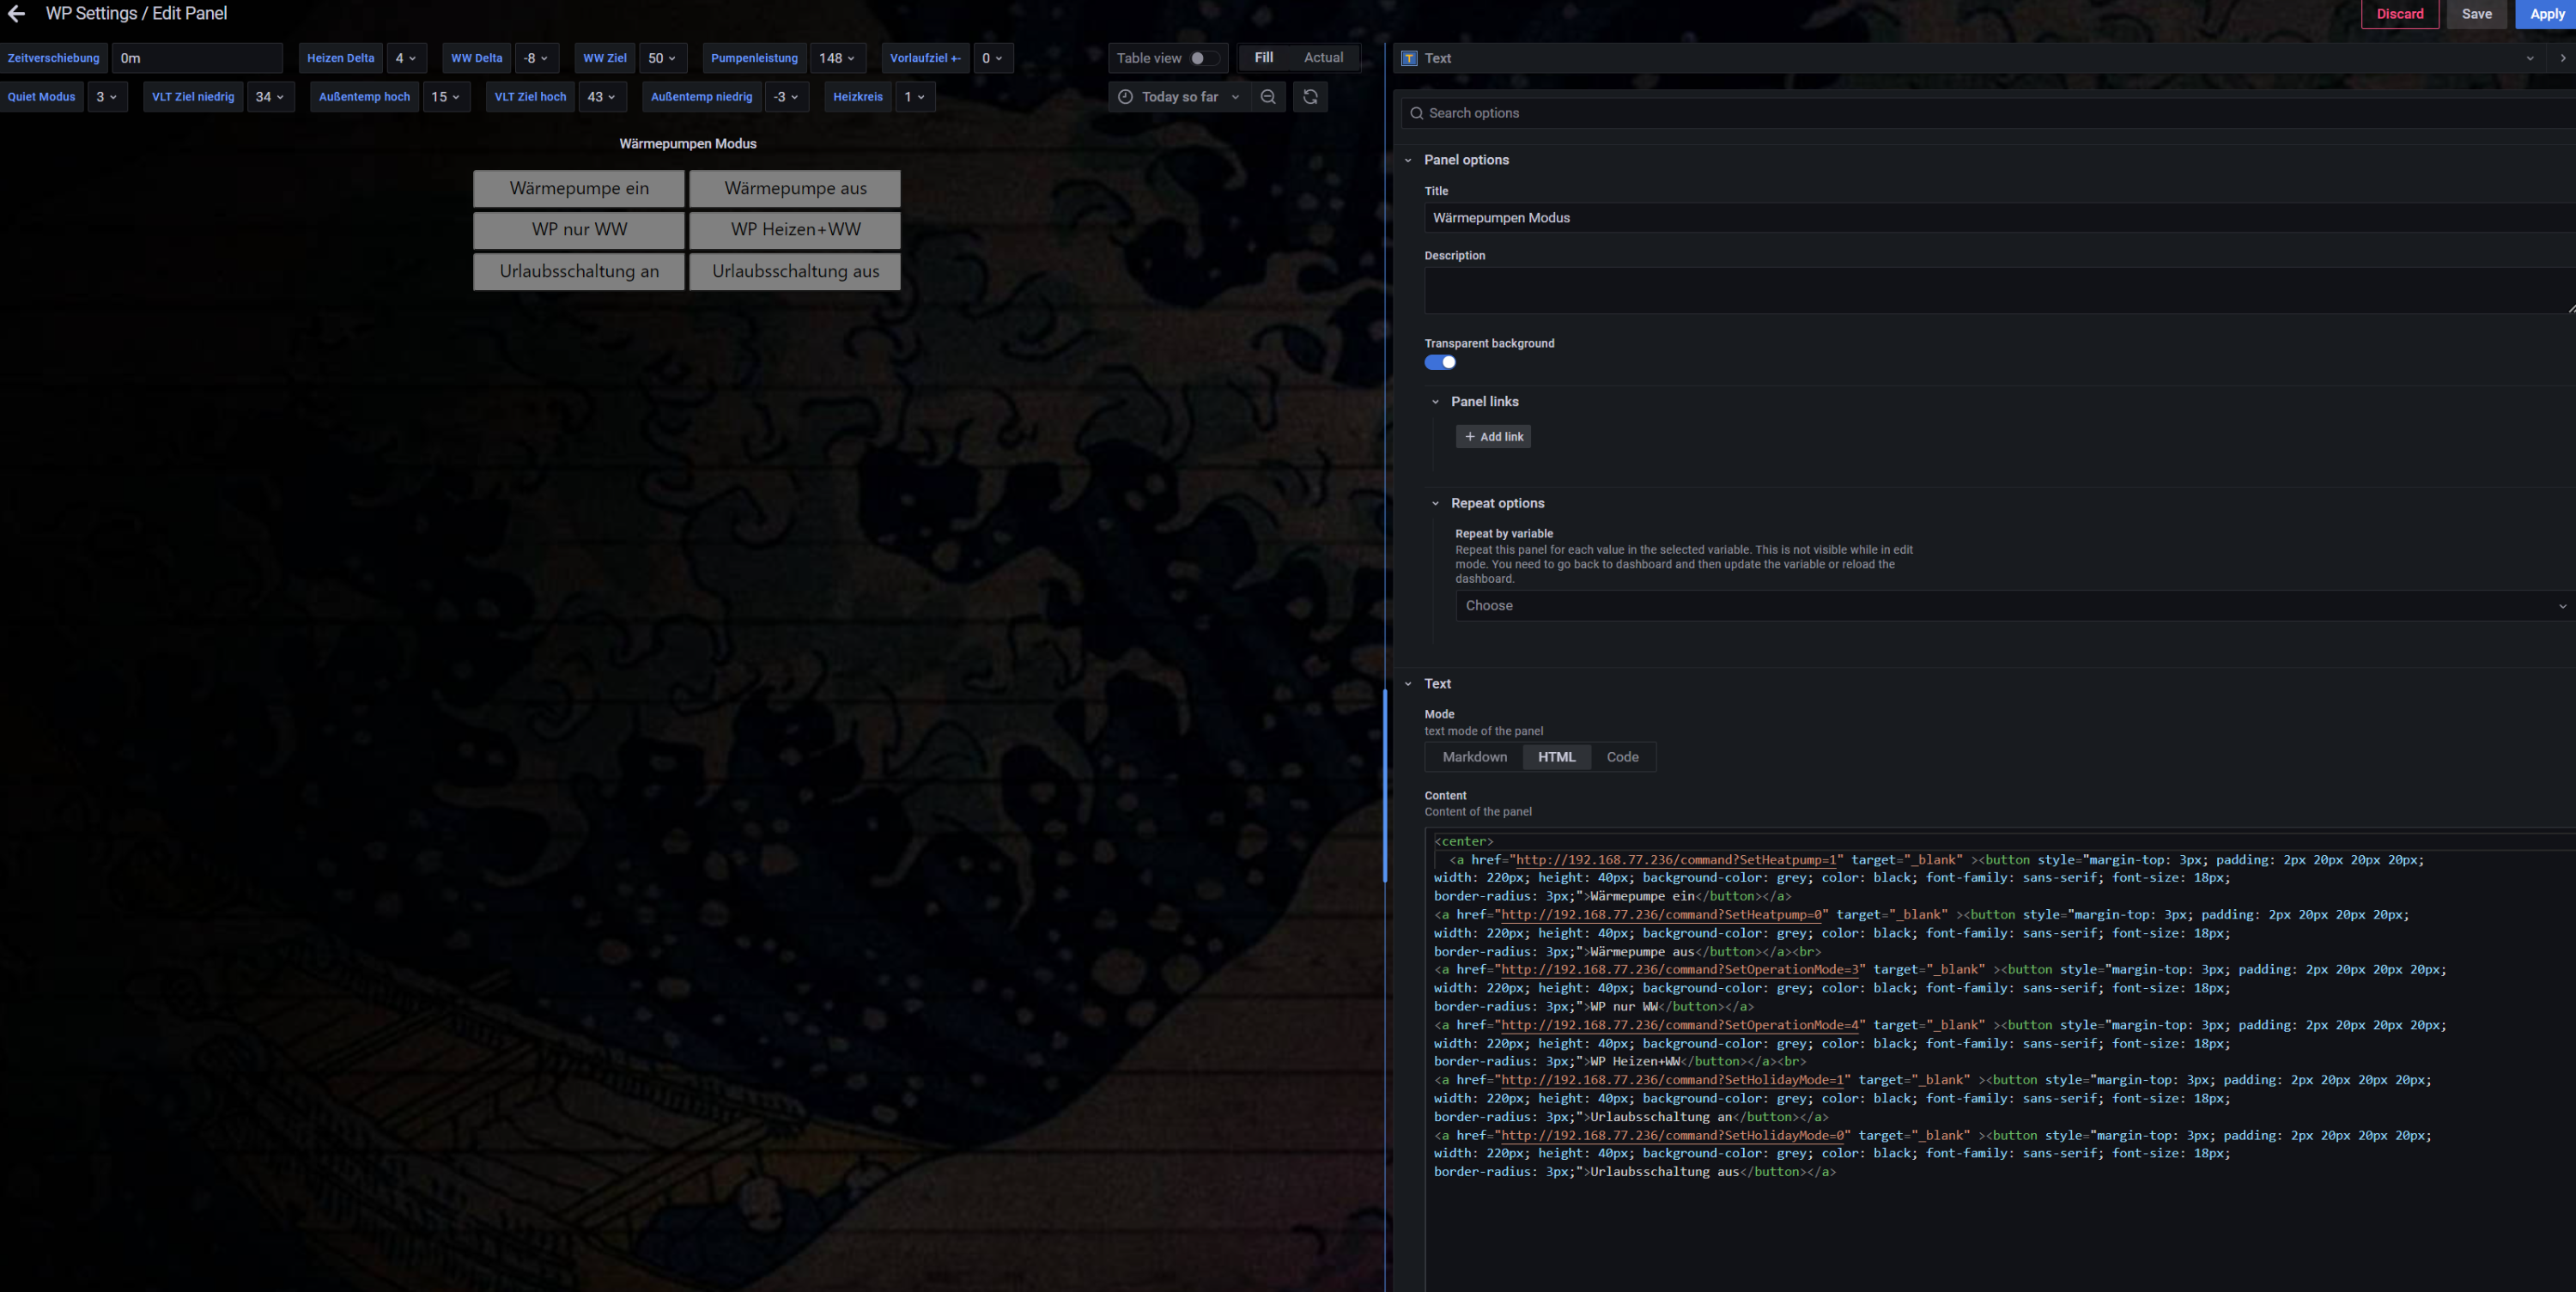
Task: Click the back arrow icon
Action: (x=16, y=14)
